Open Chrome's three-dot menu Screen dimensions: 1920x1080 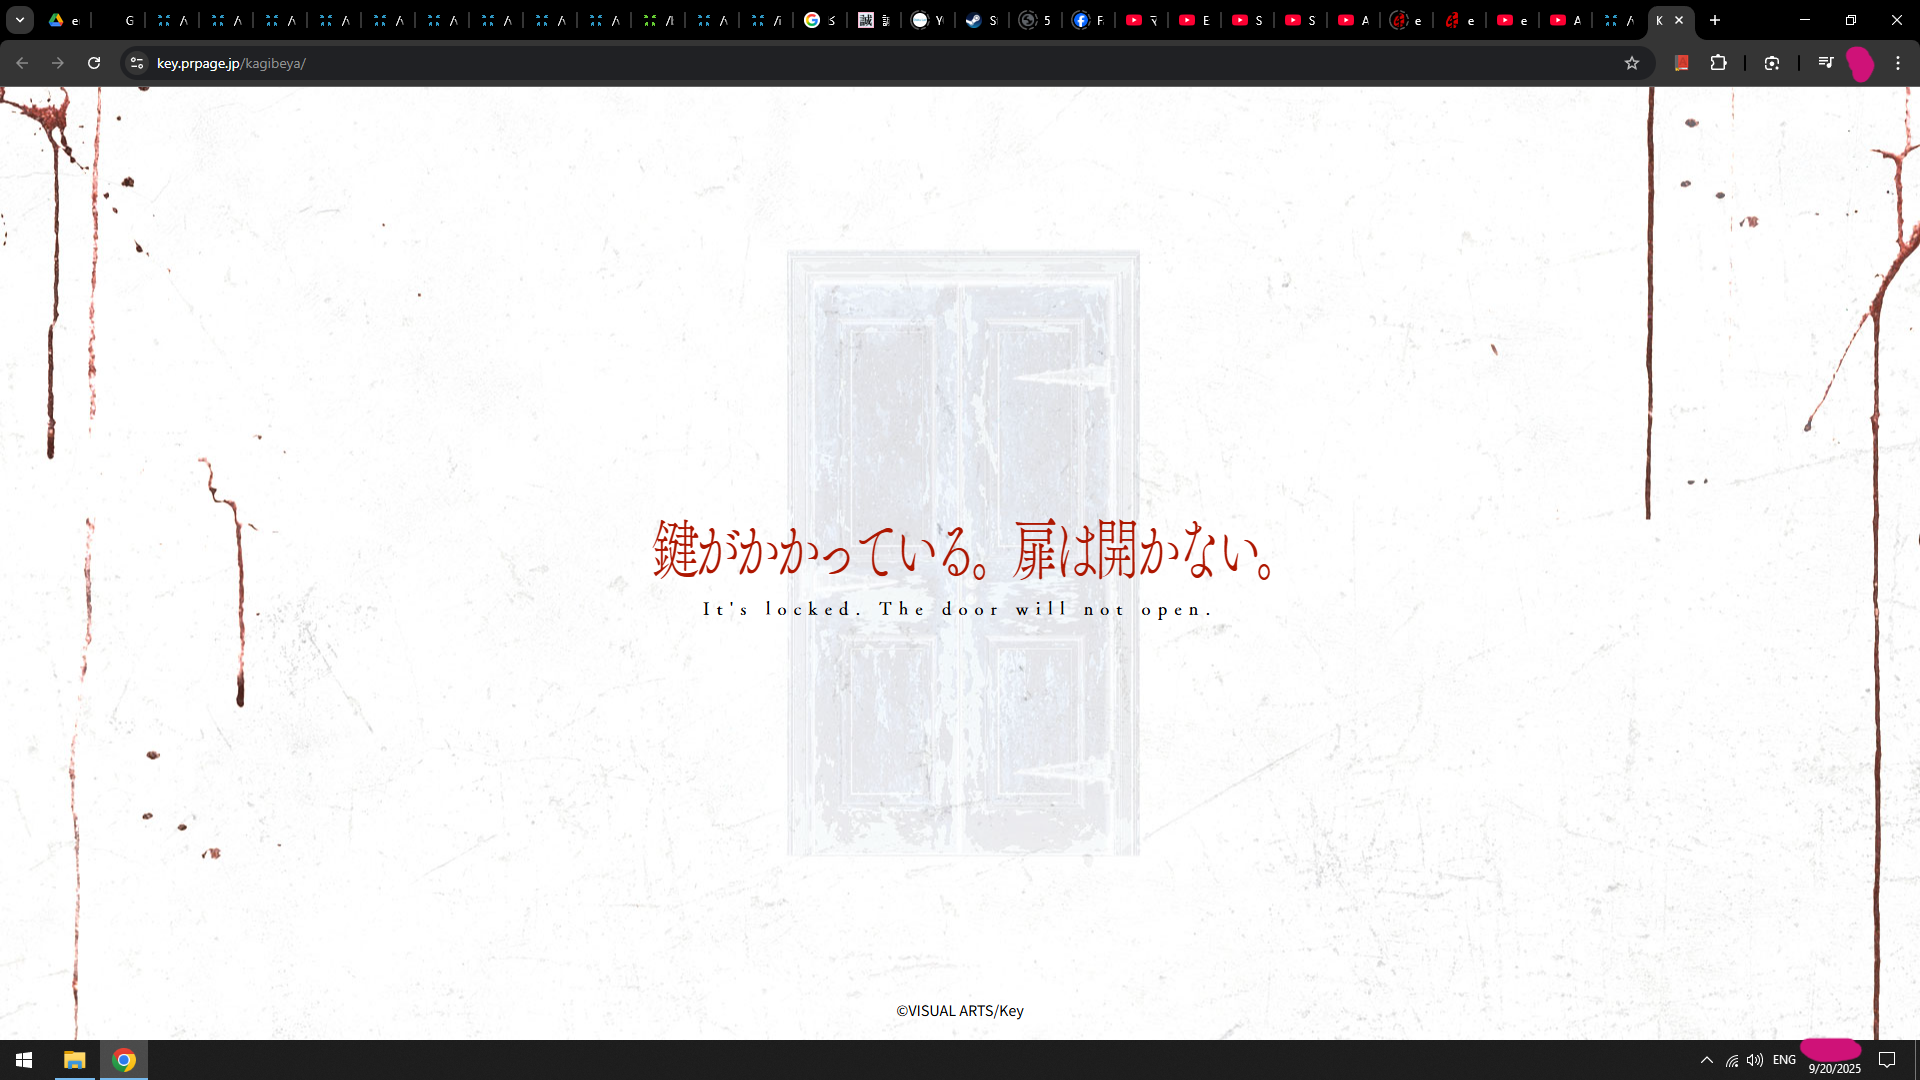pyautogui.click(x=1898, y=63)
